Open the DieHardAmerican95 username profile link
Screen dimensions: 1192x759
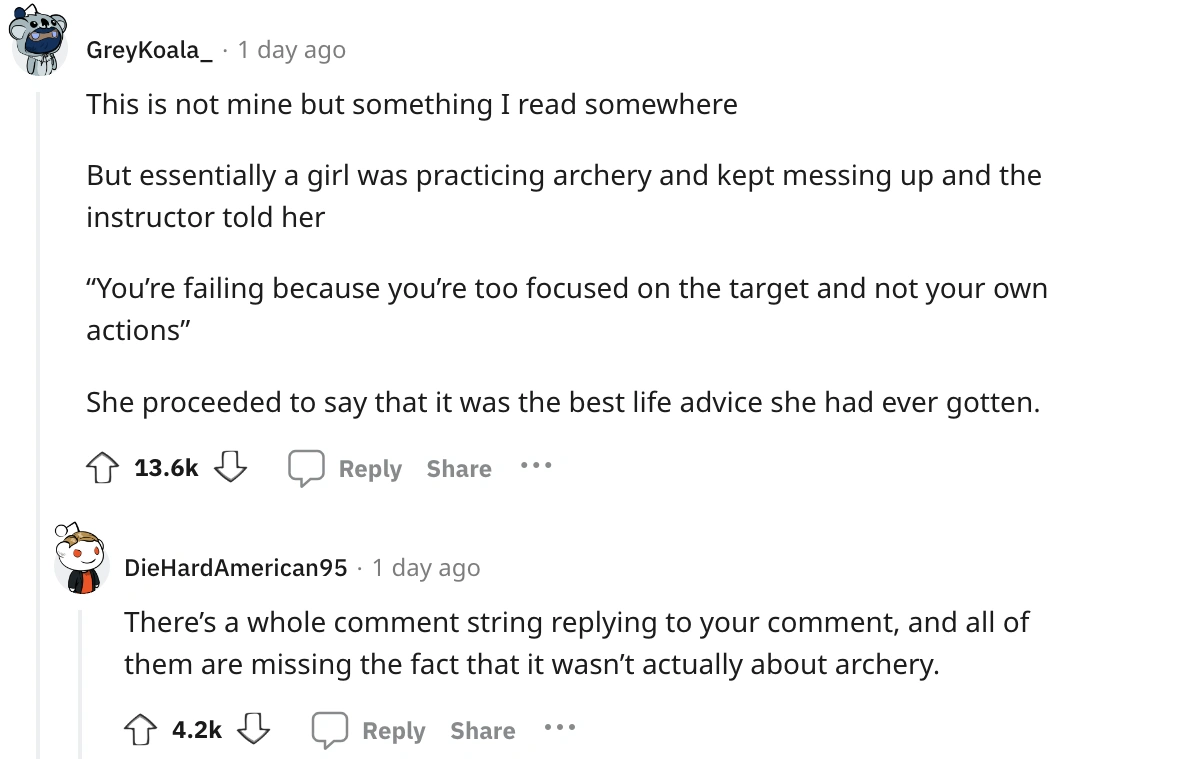(235, 568)
